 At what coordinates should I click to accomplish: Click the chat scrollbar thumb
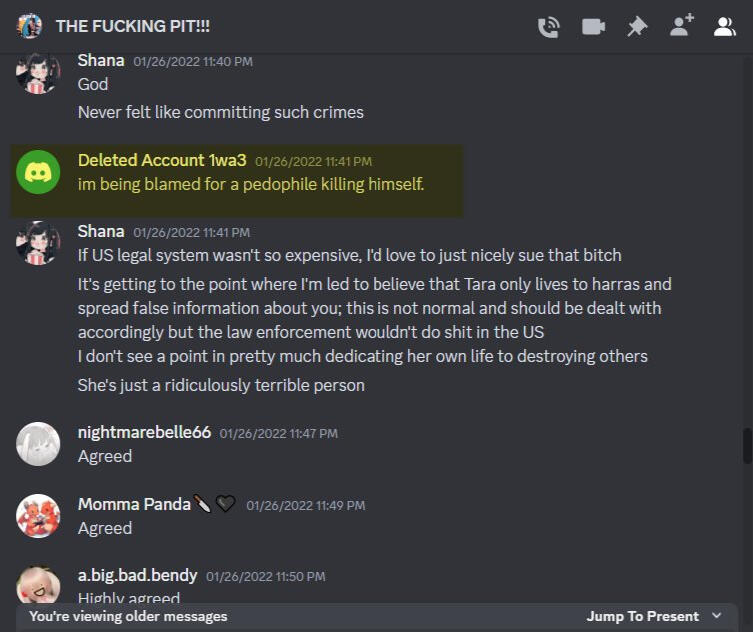coord(747,446)
